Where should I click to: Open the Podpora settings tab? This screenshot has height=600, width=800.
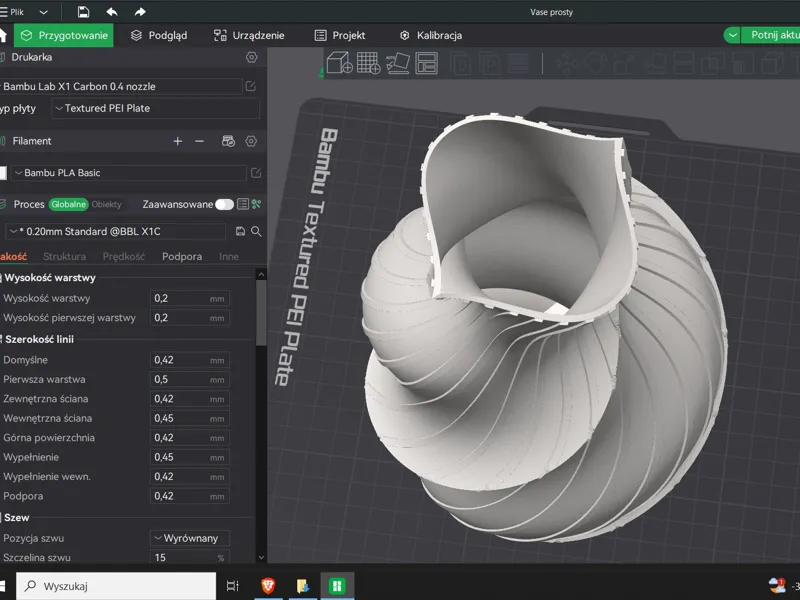point(182,257)
